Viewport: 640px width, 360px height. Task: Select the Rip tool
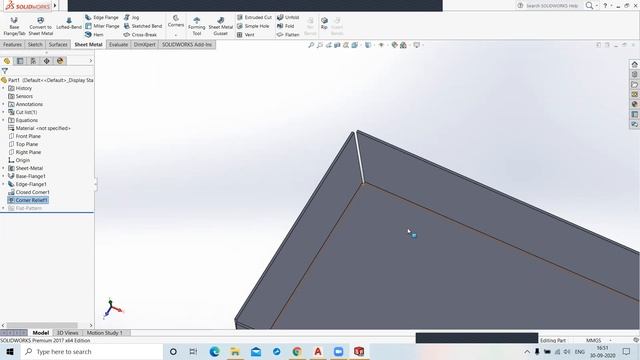point(324,23)
